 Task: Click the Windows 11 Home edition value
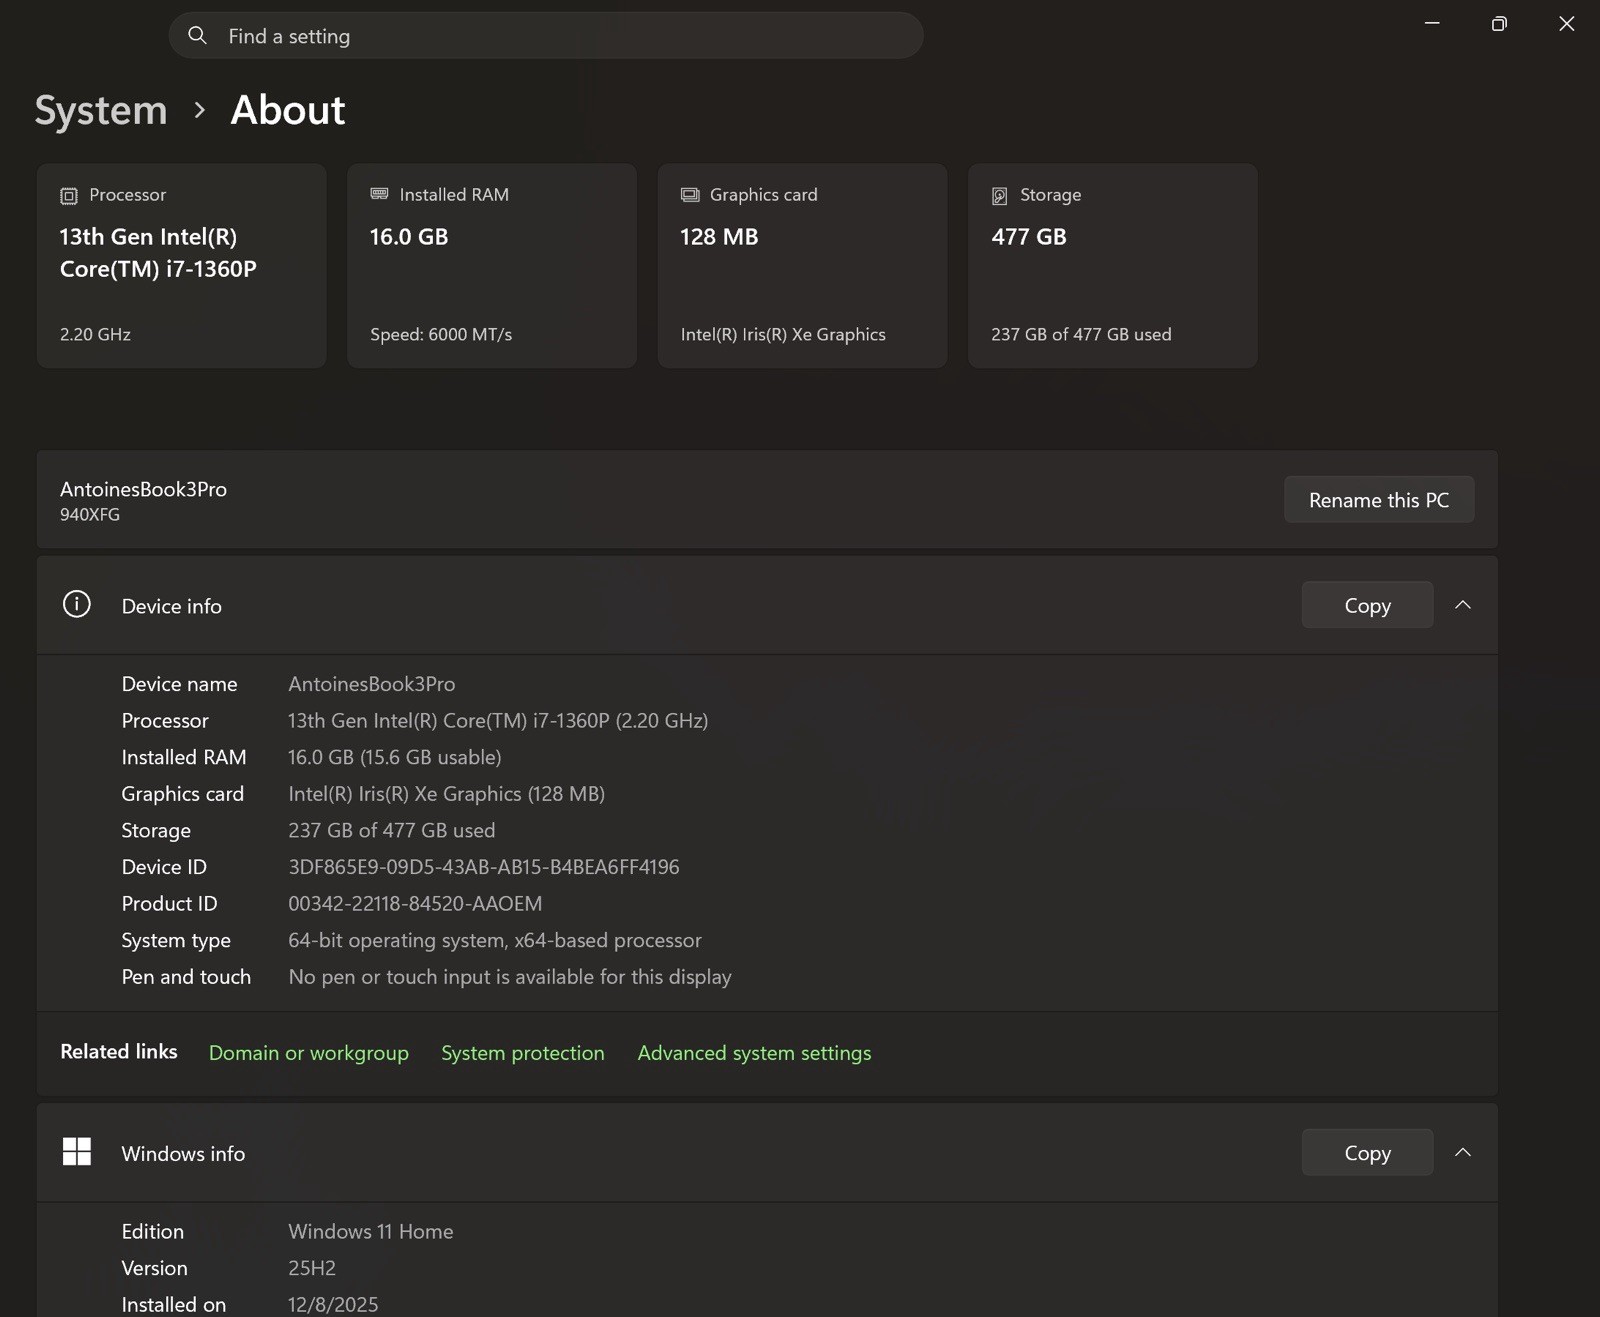tap(371, 1232)
